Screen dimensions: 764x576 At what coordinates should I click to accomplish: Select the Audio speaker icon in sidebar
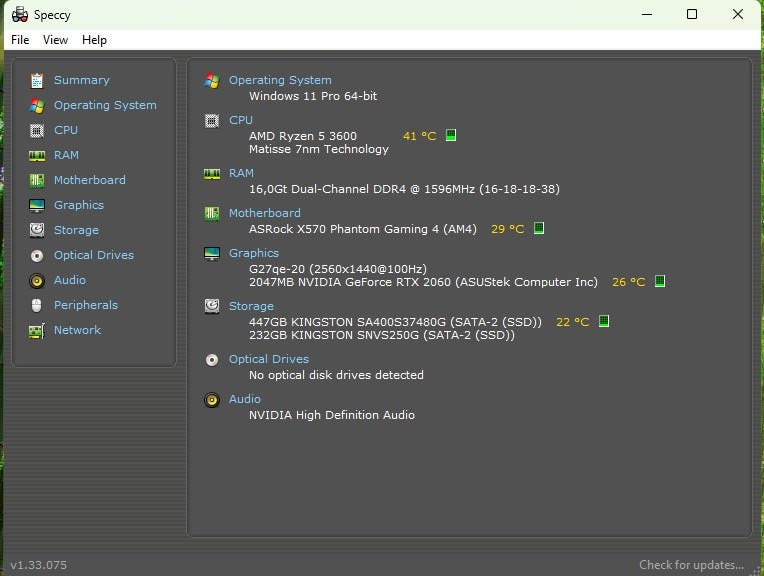click(x=37, y=280)
